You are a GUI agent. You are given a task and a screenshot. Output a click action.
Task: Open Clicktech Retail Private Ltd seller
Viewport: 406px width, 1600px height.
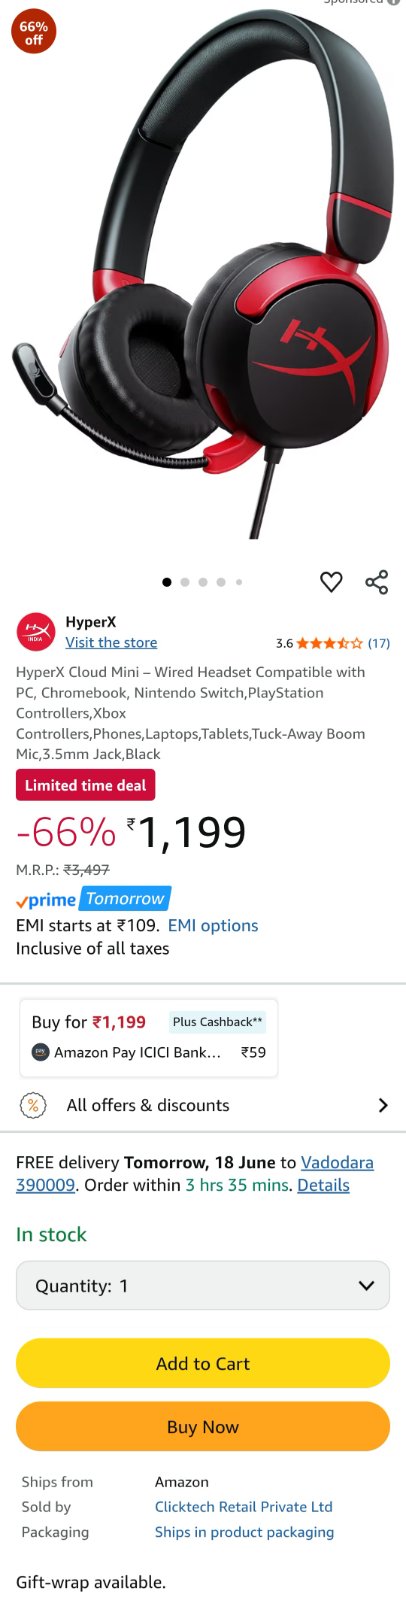(244, 1507)
